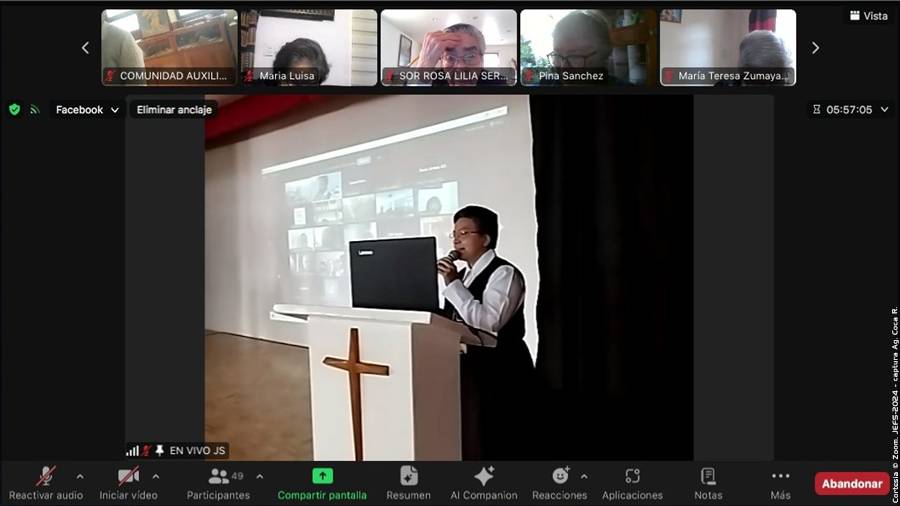Open Facebook live stream dropdown

coord(87,110)
